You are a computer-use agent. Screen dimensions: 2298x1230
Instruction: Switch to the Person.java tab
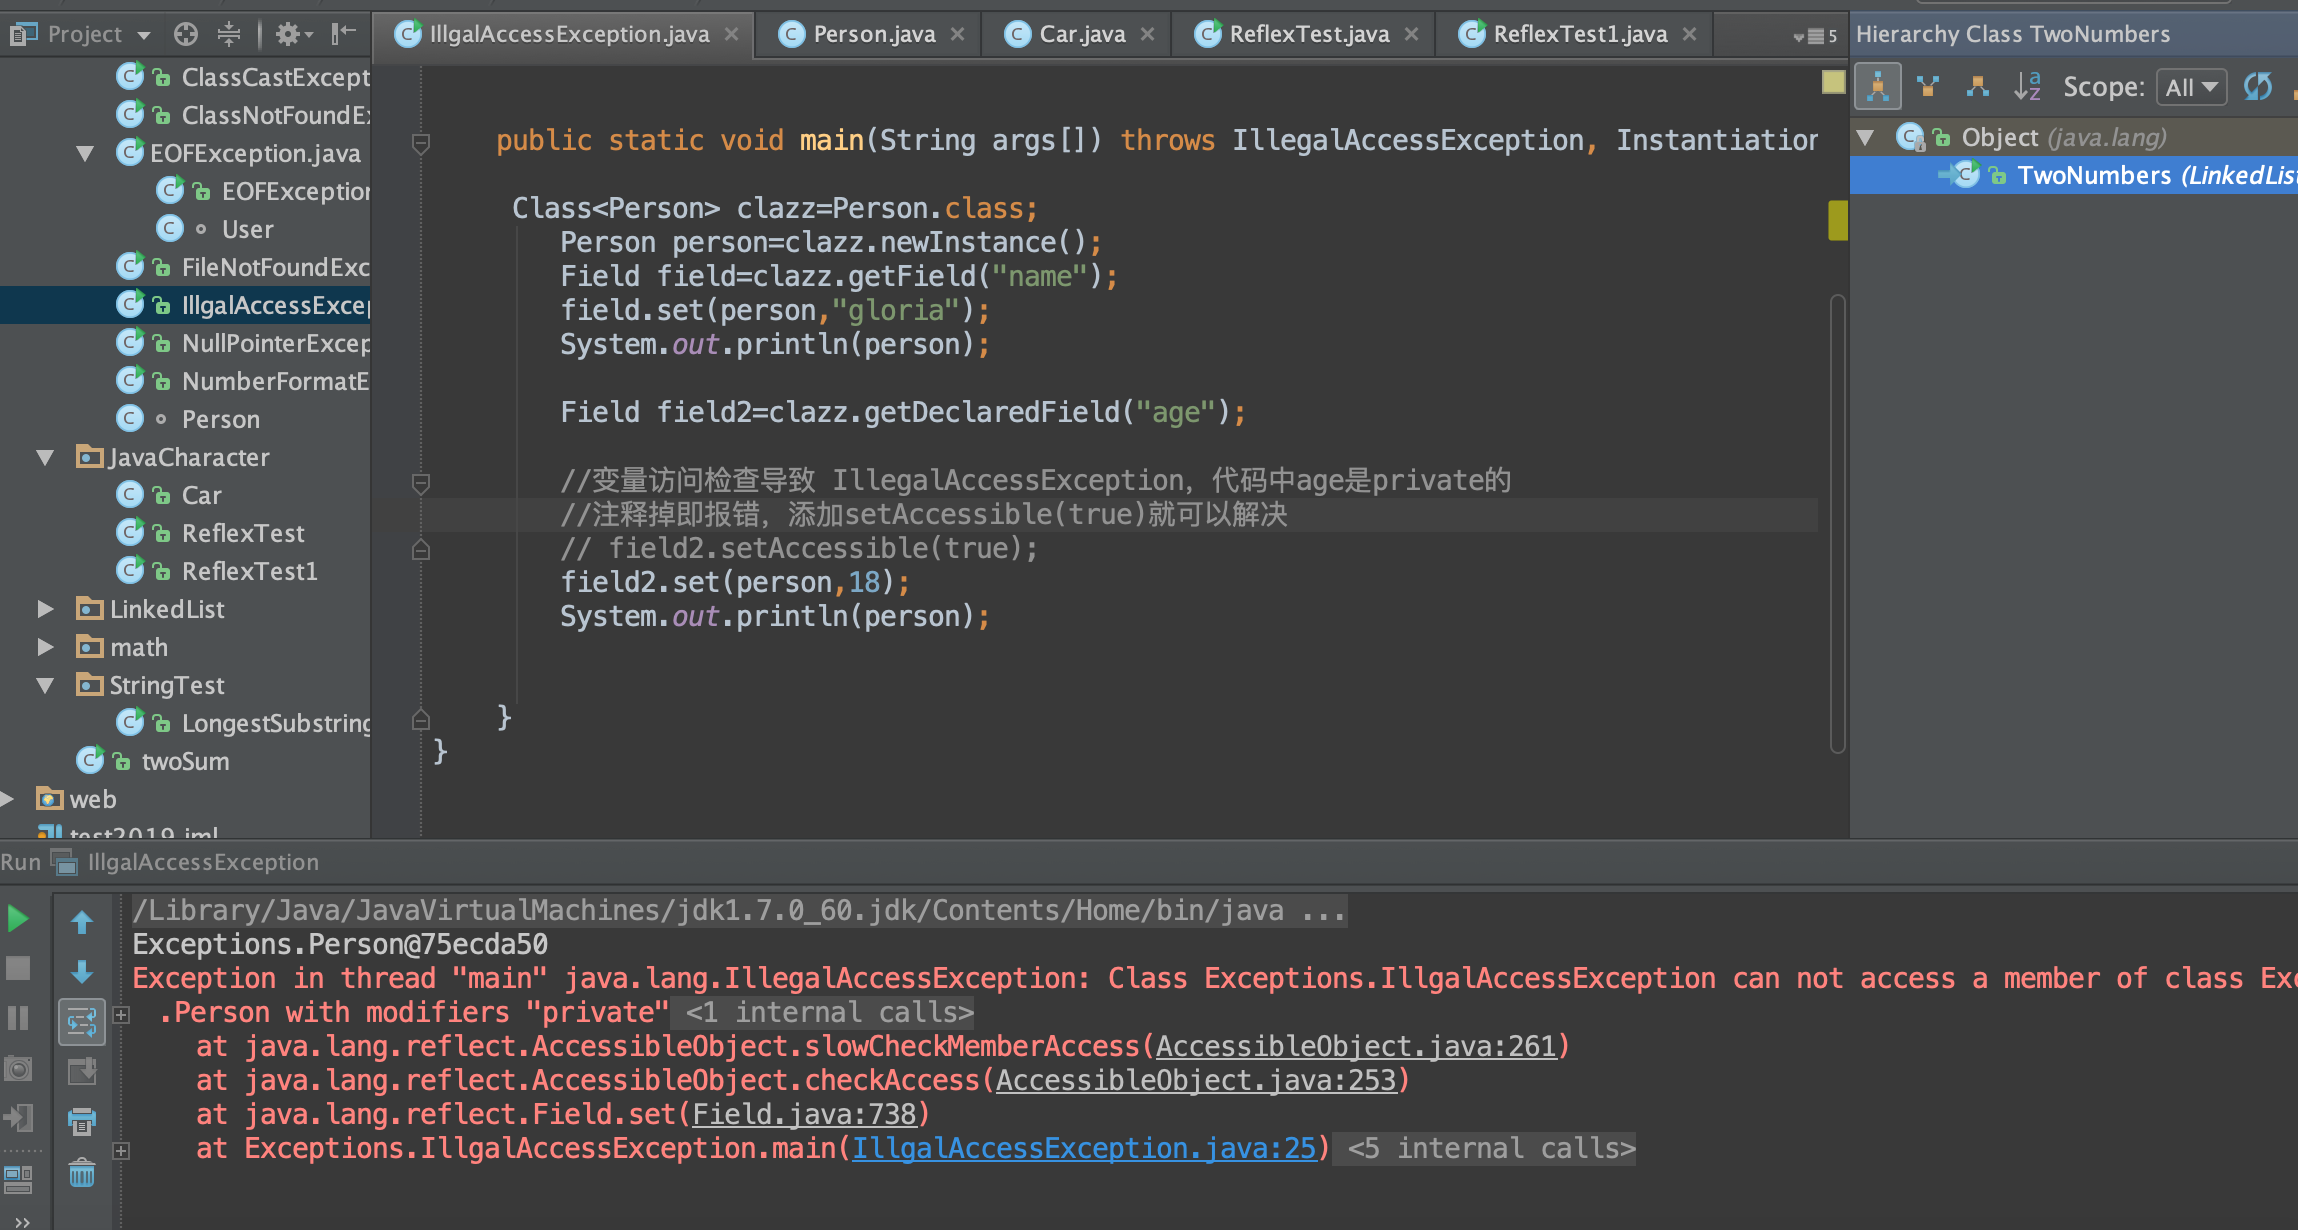click(873, 35)
